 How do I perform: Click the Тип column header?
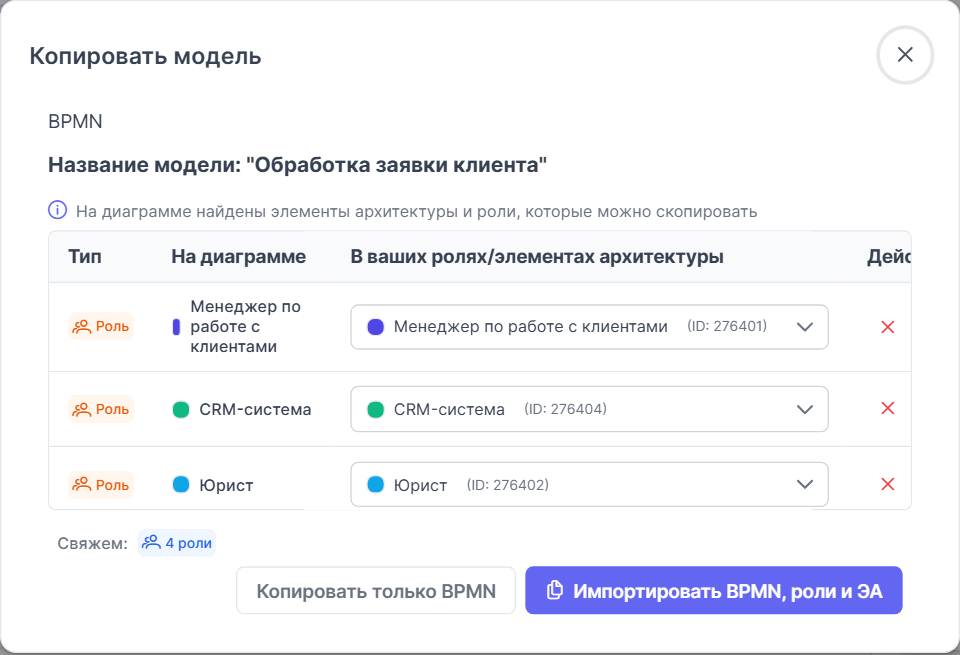(x=85, y=256)
